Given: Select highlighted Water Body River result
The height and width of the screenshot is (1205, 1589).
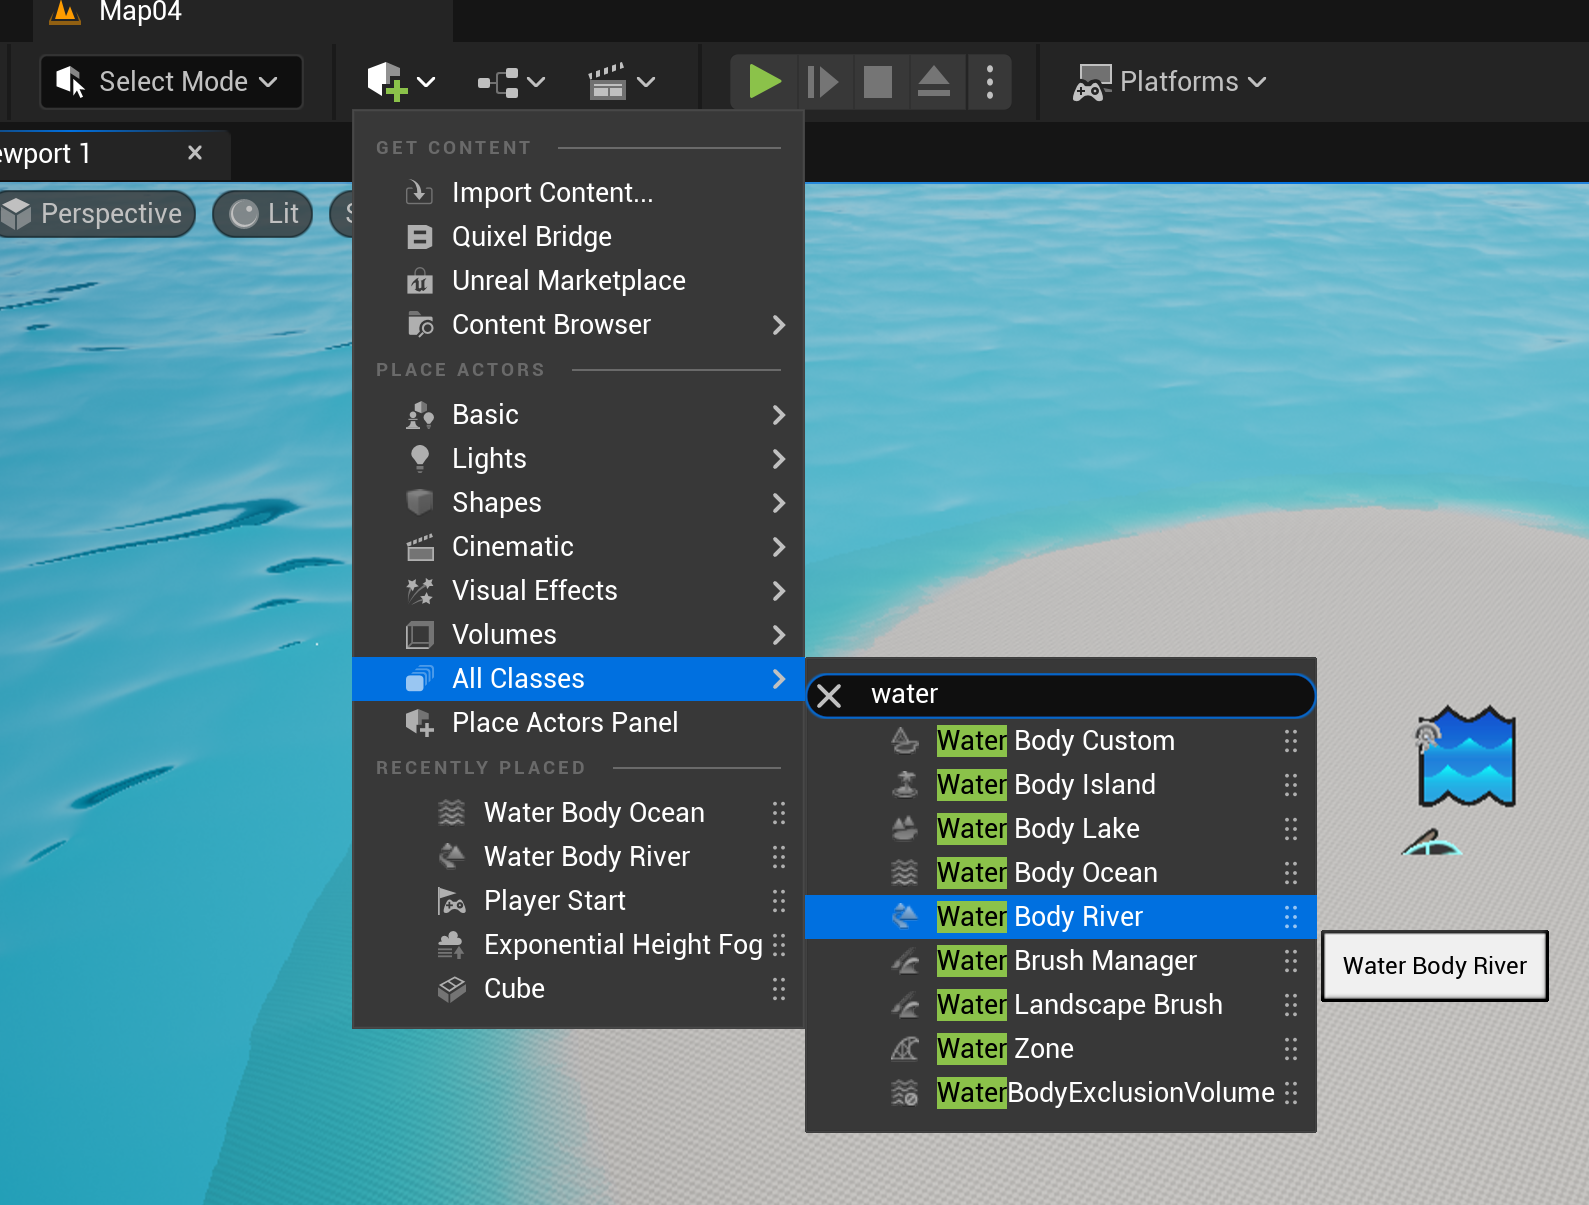Looking at the screenshot, I should (x=1060, y=916).
